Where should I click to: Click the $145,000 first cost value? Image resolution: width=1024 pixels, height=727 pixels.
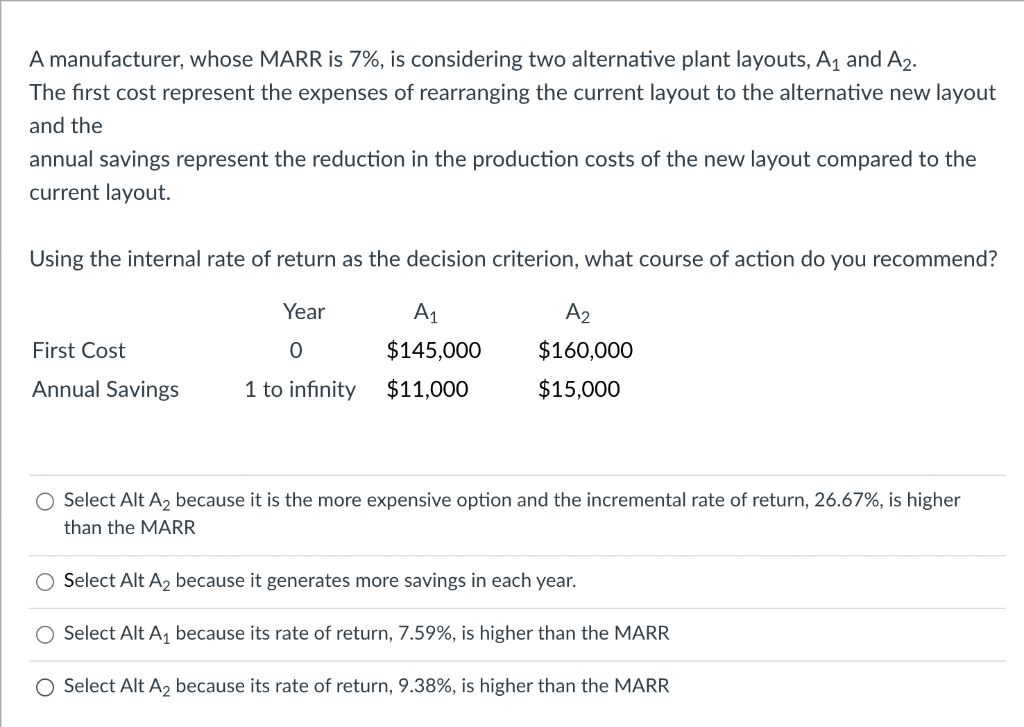tap(433, 351)
